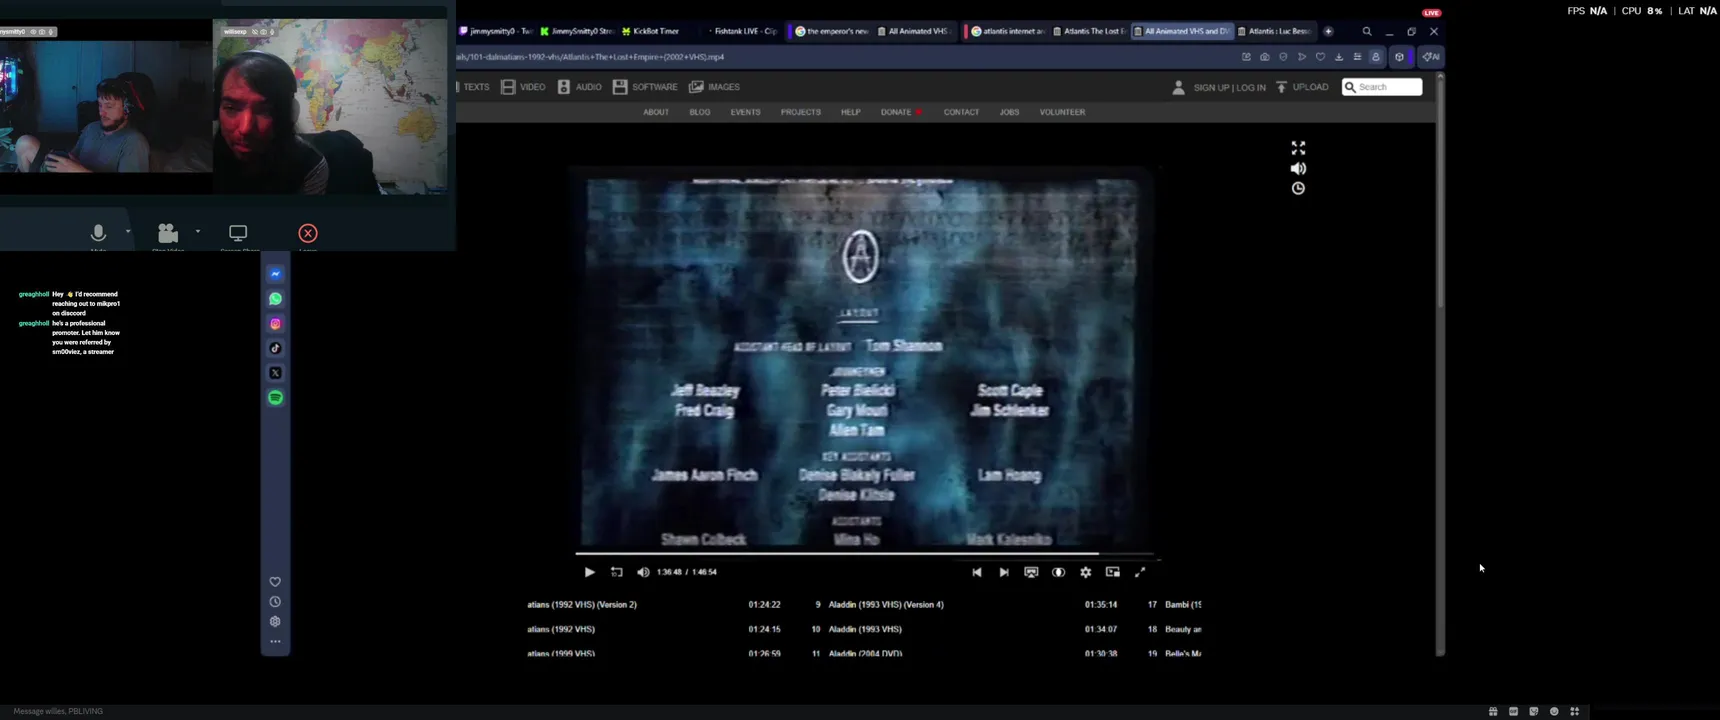
Task: Focus the Archive search field
Action: click(1382, 87)
